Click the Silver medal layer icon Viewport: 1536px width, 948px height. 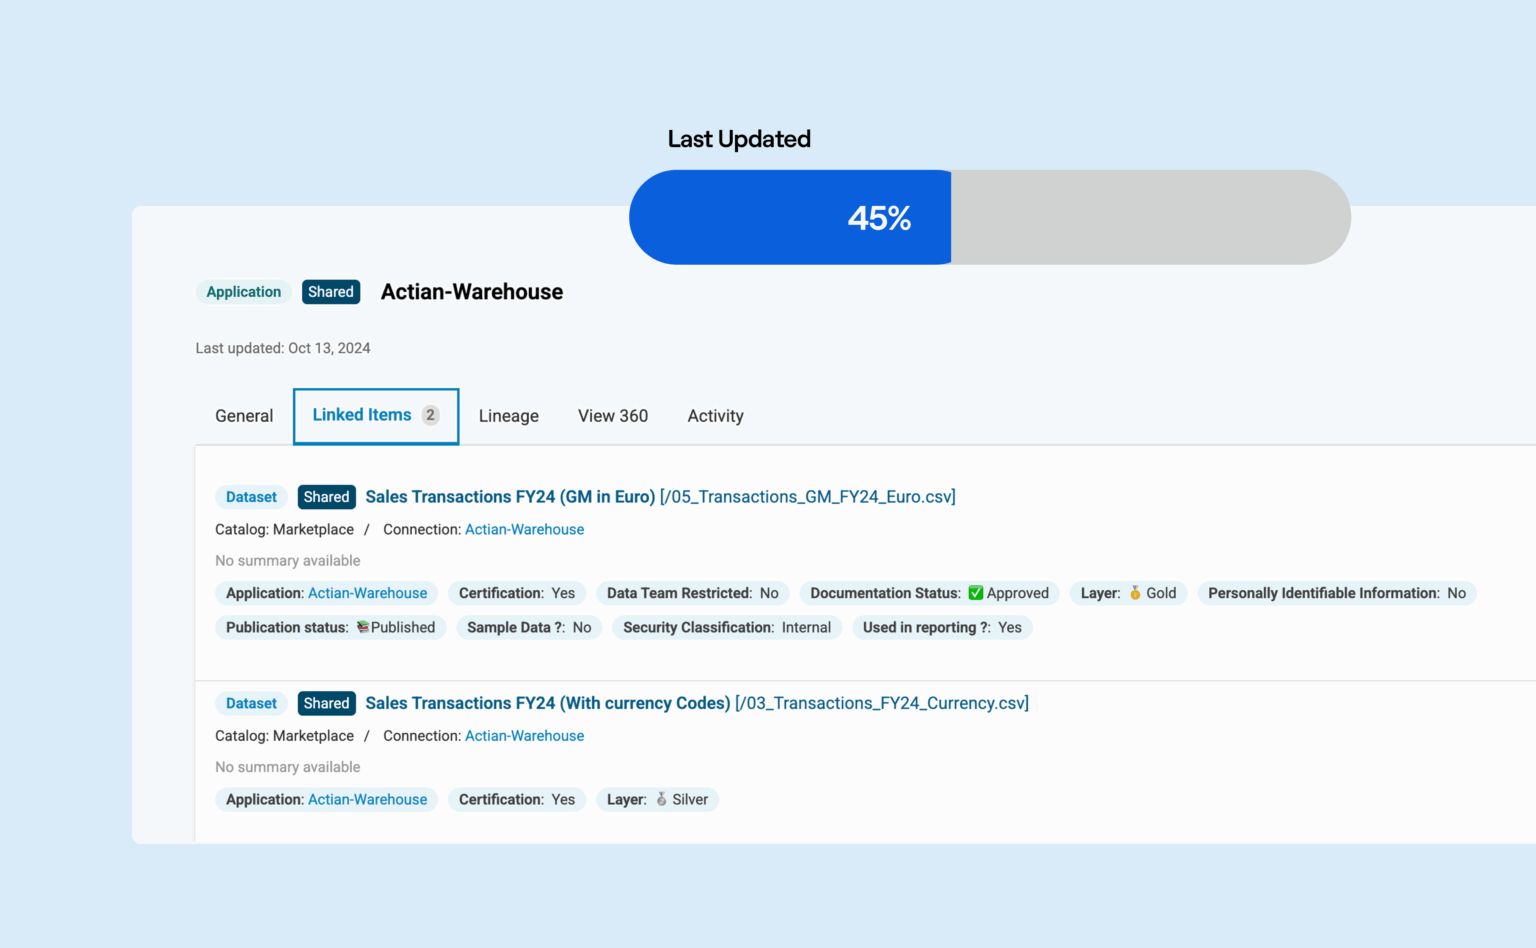[661, 799]
